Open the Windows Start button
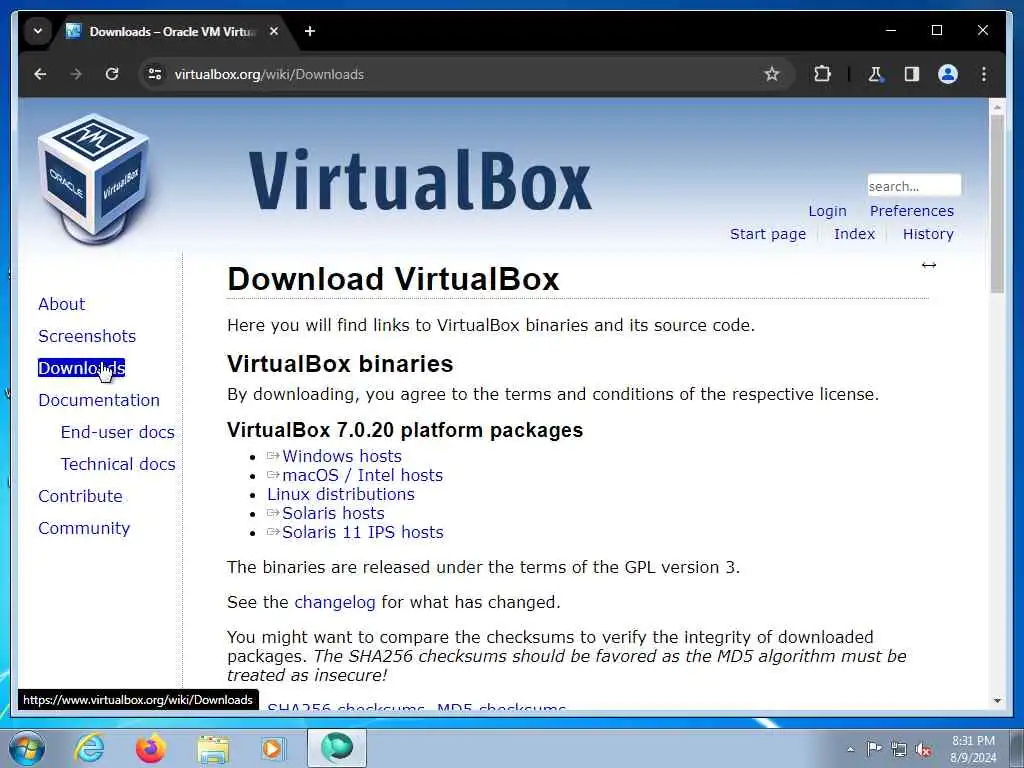This screenshot has width=1024, height=768. (27, 748)
